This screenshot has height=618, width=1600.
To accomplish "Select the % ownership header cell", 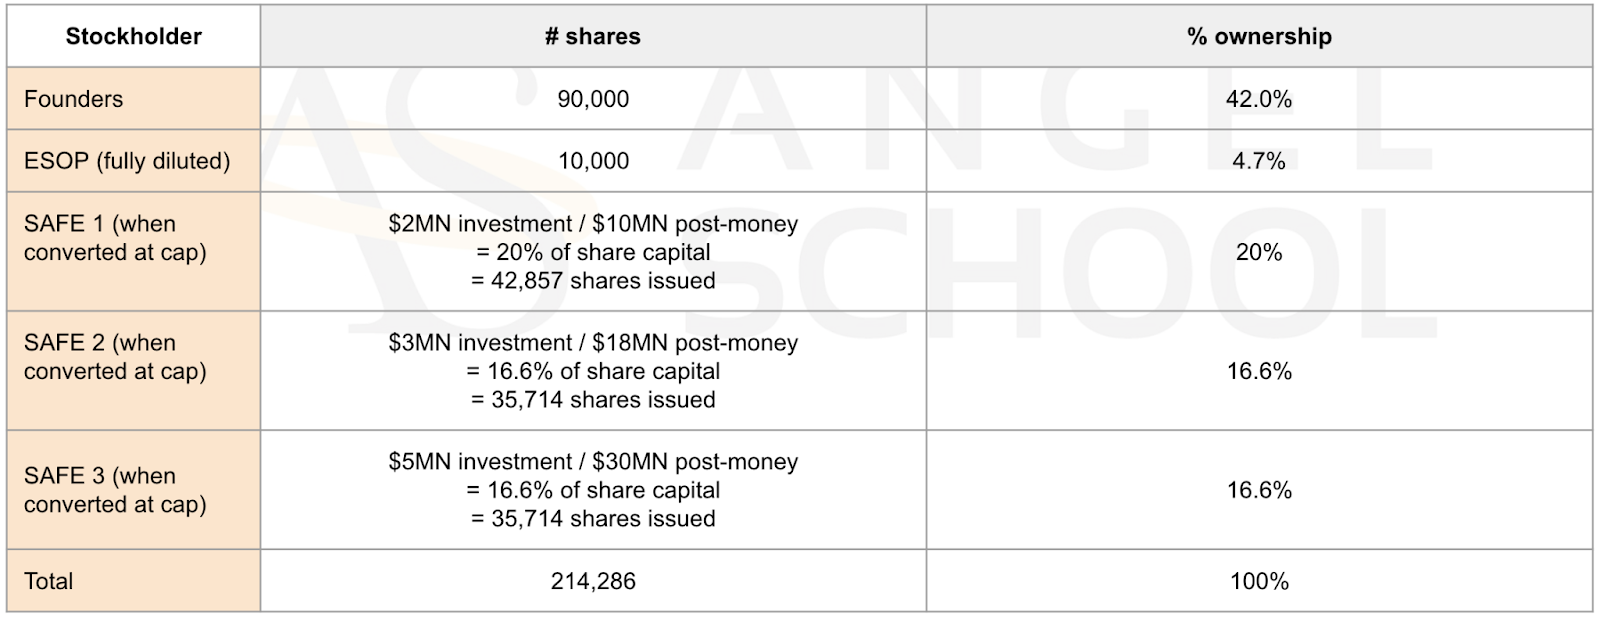I will tap(1259, 36).
